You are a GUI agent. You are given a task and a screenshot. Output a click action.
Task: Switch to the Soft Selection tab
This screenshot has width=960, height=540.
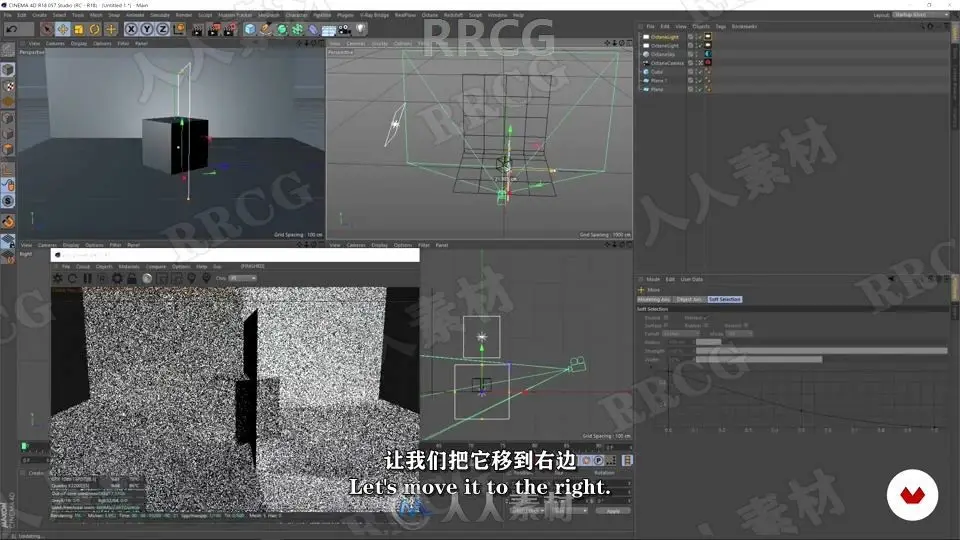724,299
